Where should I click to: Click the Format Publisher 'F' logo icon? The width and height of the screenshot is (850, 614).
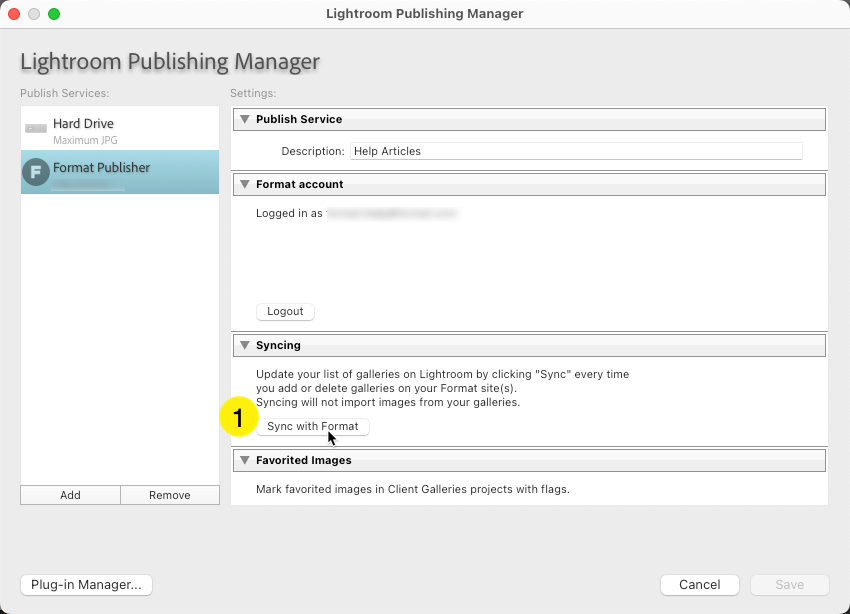36,171
